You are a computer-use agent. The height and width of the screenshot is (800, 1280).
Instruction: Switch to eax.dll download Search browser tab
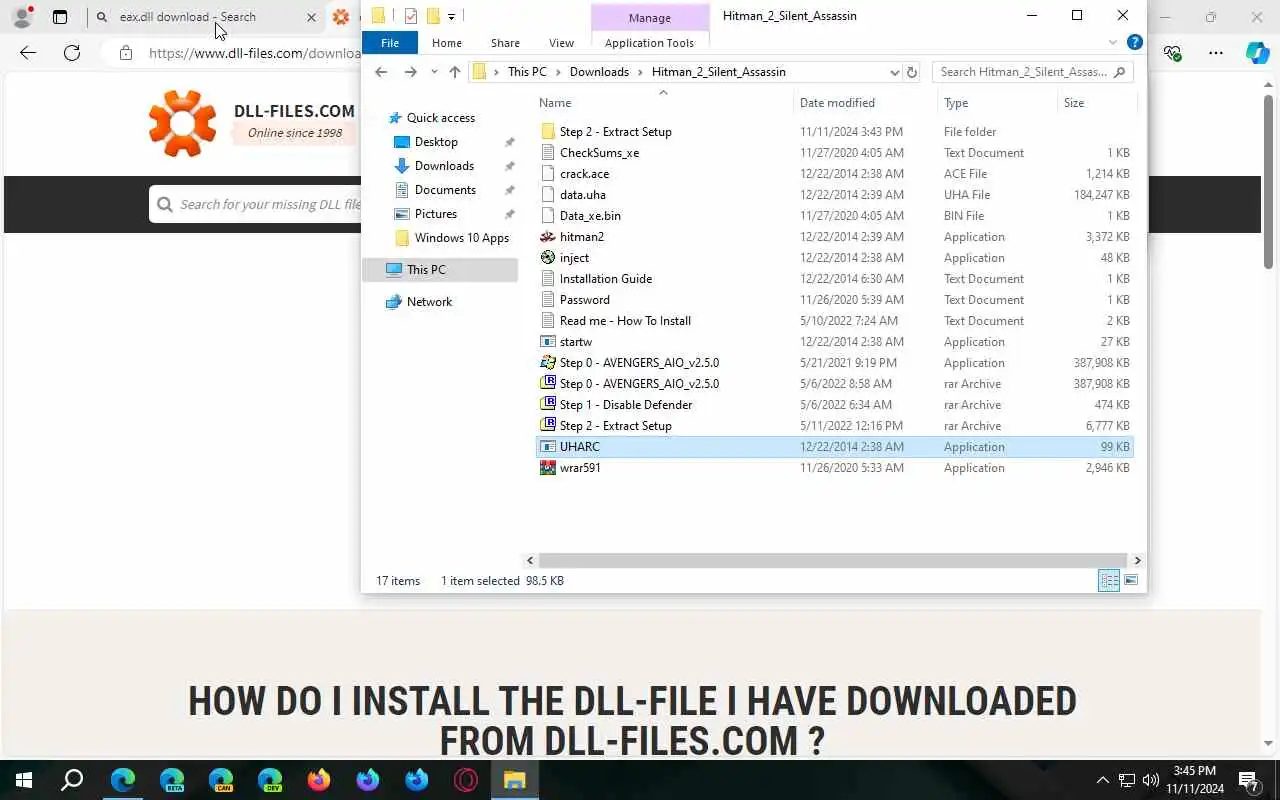205,17
